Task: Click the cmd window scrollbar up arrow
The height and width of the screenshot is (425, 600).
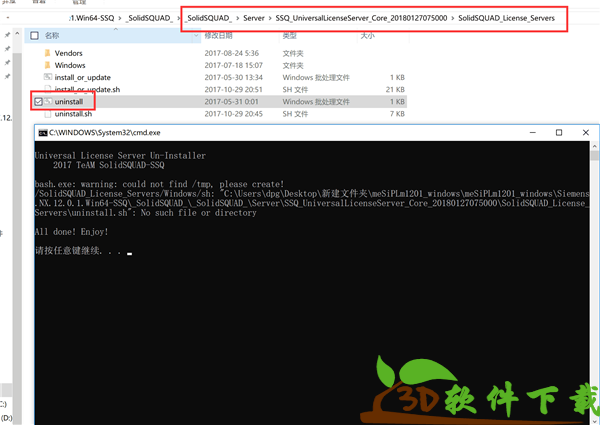Action: [x=594, y=146]
